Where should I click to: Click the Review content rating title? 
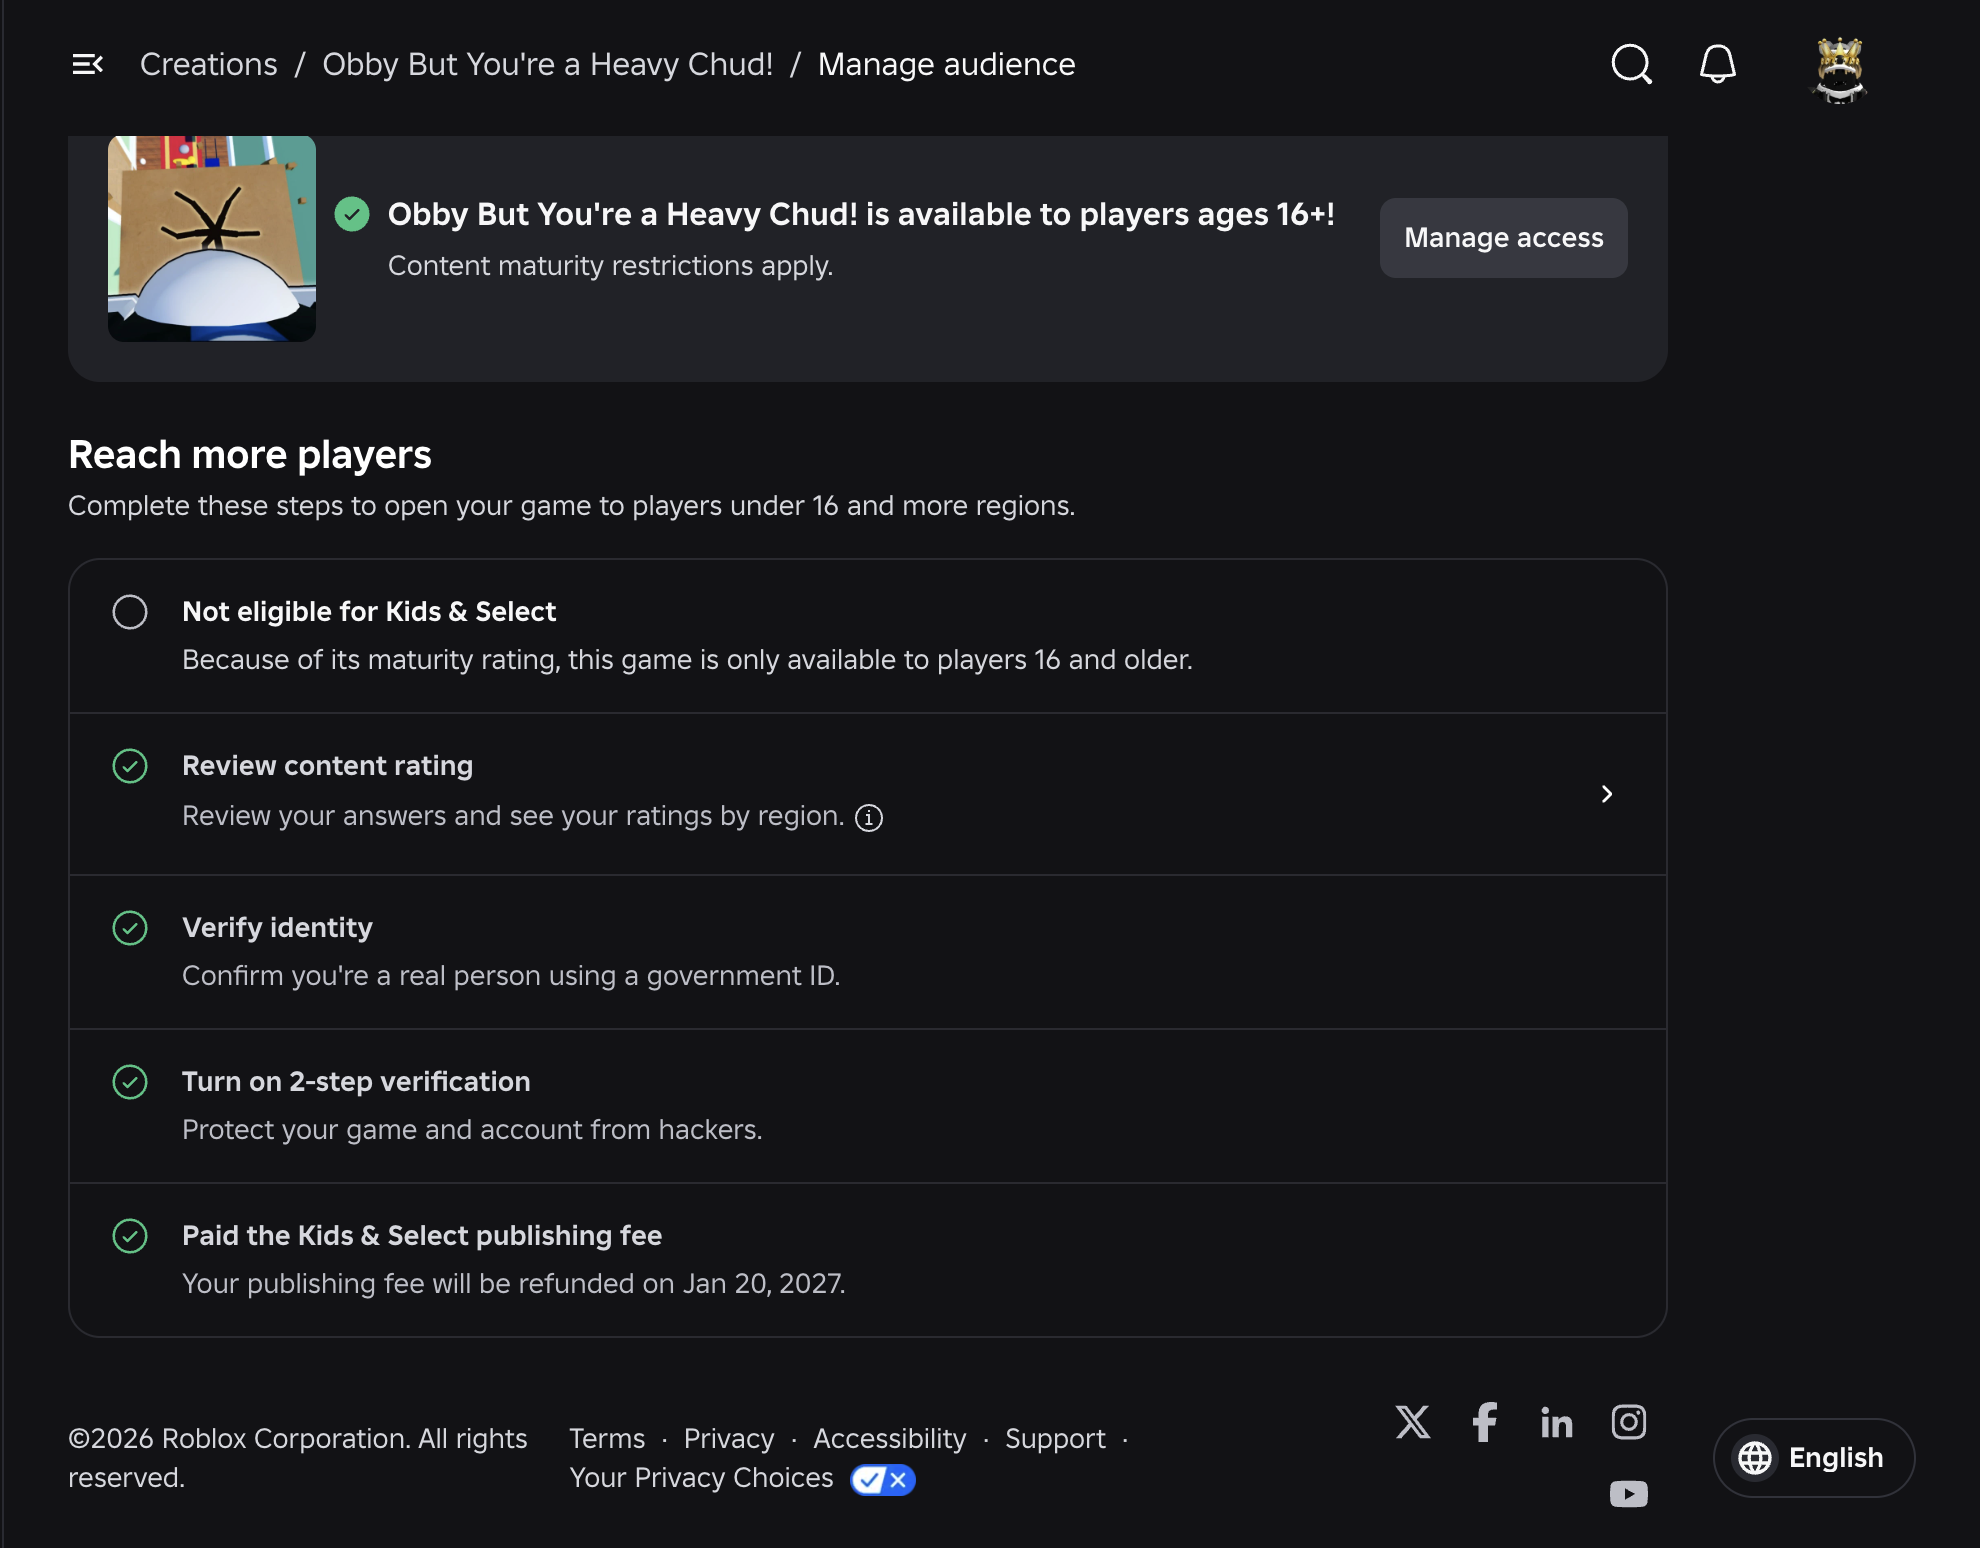point(327,766)
